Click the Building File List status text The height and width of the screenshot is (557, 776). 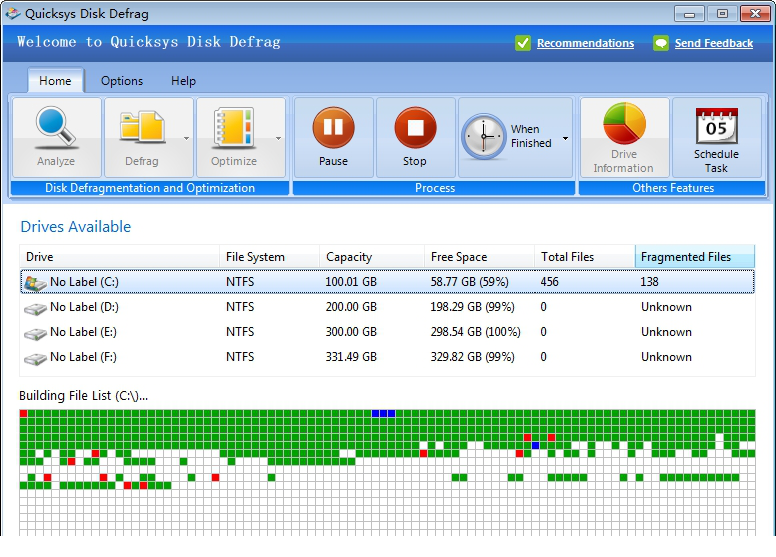tap(83, 396)
